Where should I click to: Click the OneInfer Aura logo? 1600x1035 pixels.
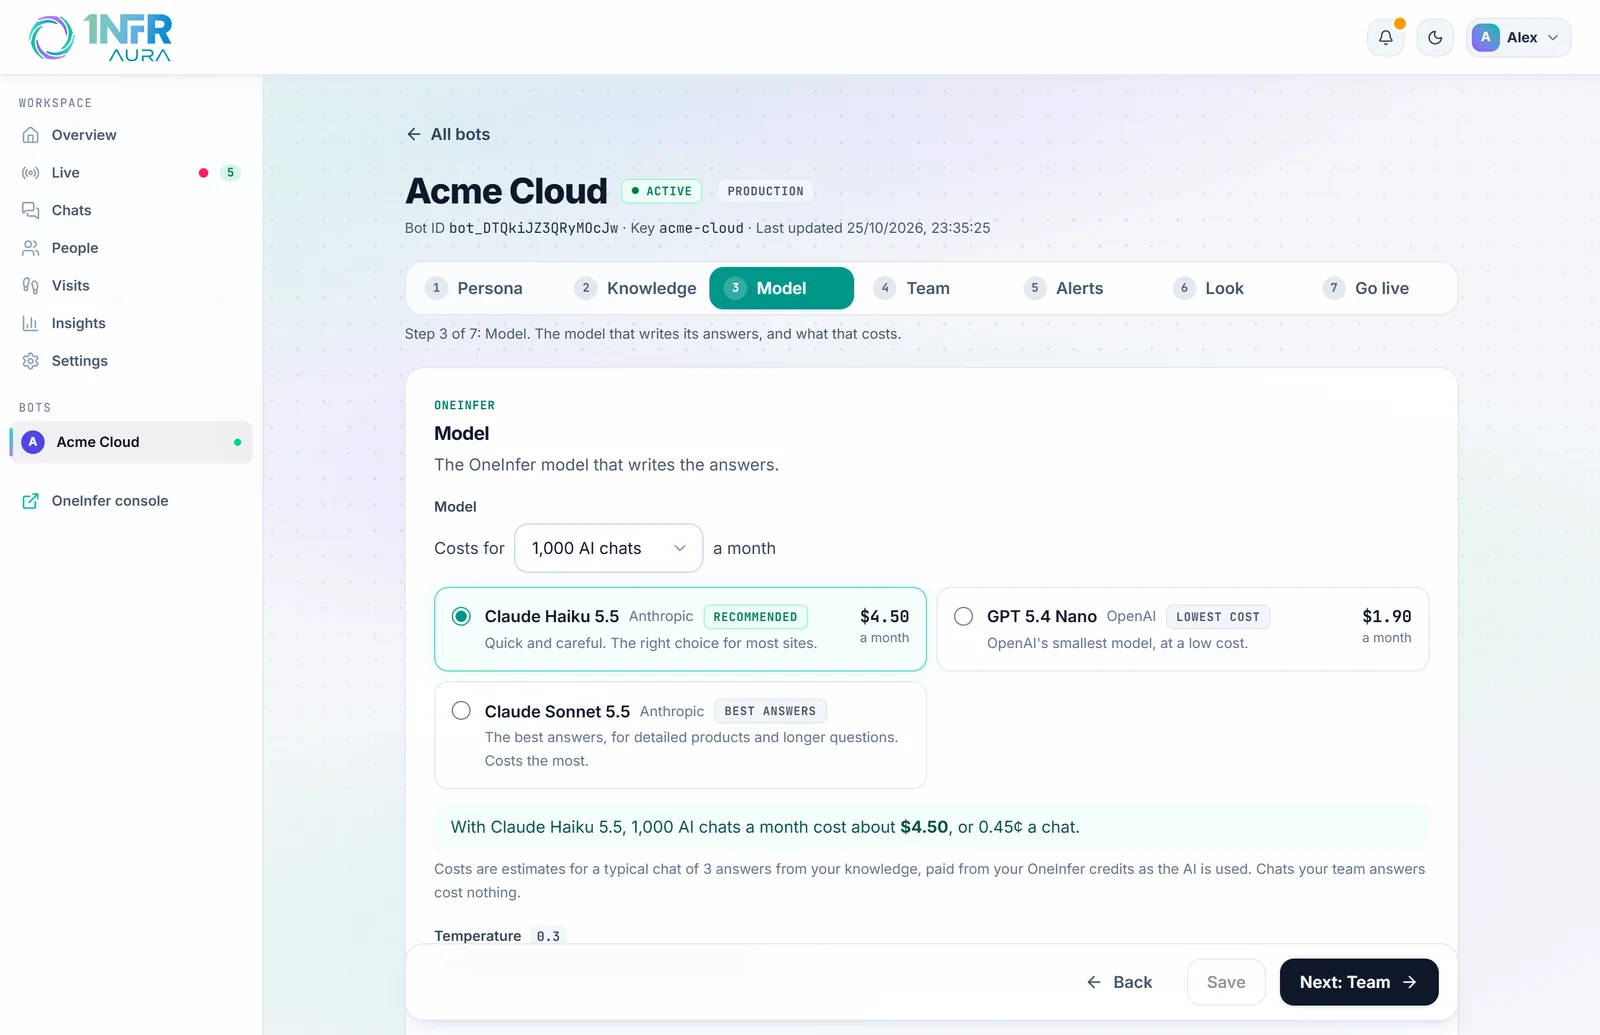[100, 38]
